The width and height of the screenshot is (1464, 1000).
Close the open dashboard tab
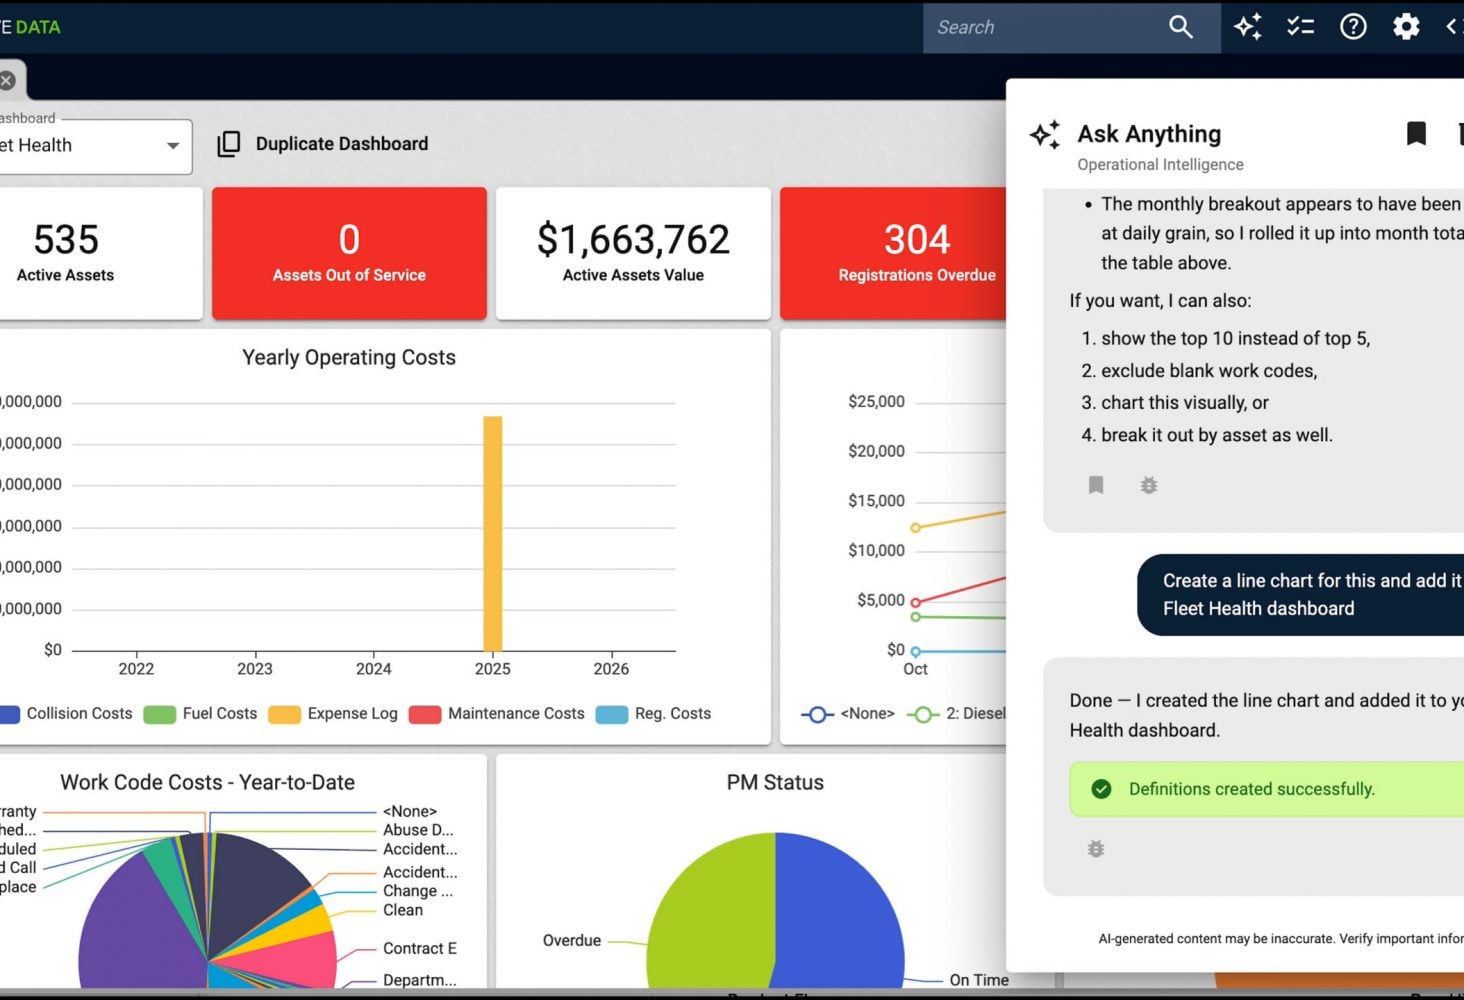pos(8,80)
